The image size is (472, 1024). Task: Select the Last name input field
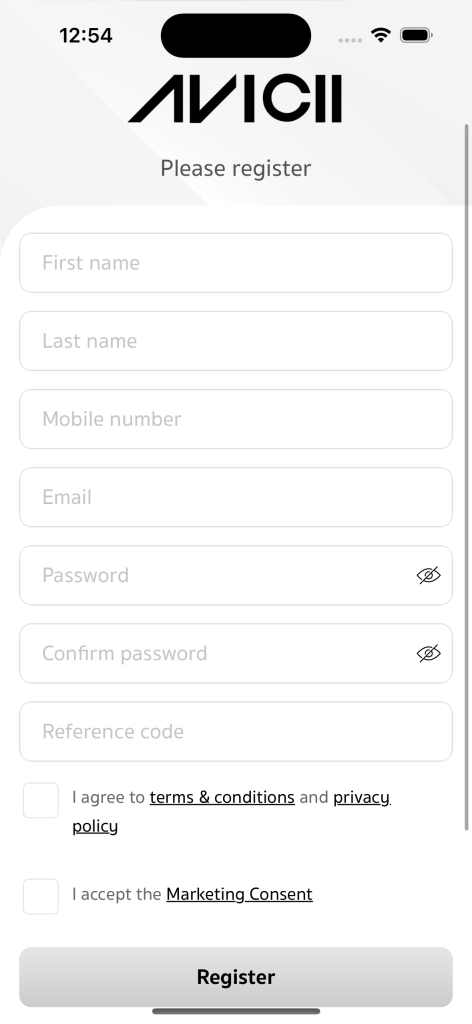tap(236, 341)
